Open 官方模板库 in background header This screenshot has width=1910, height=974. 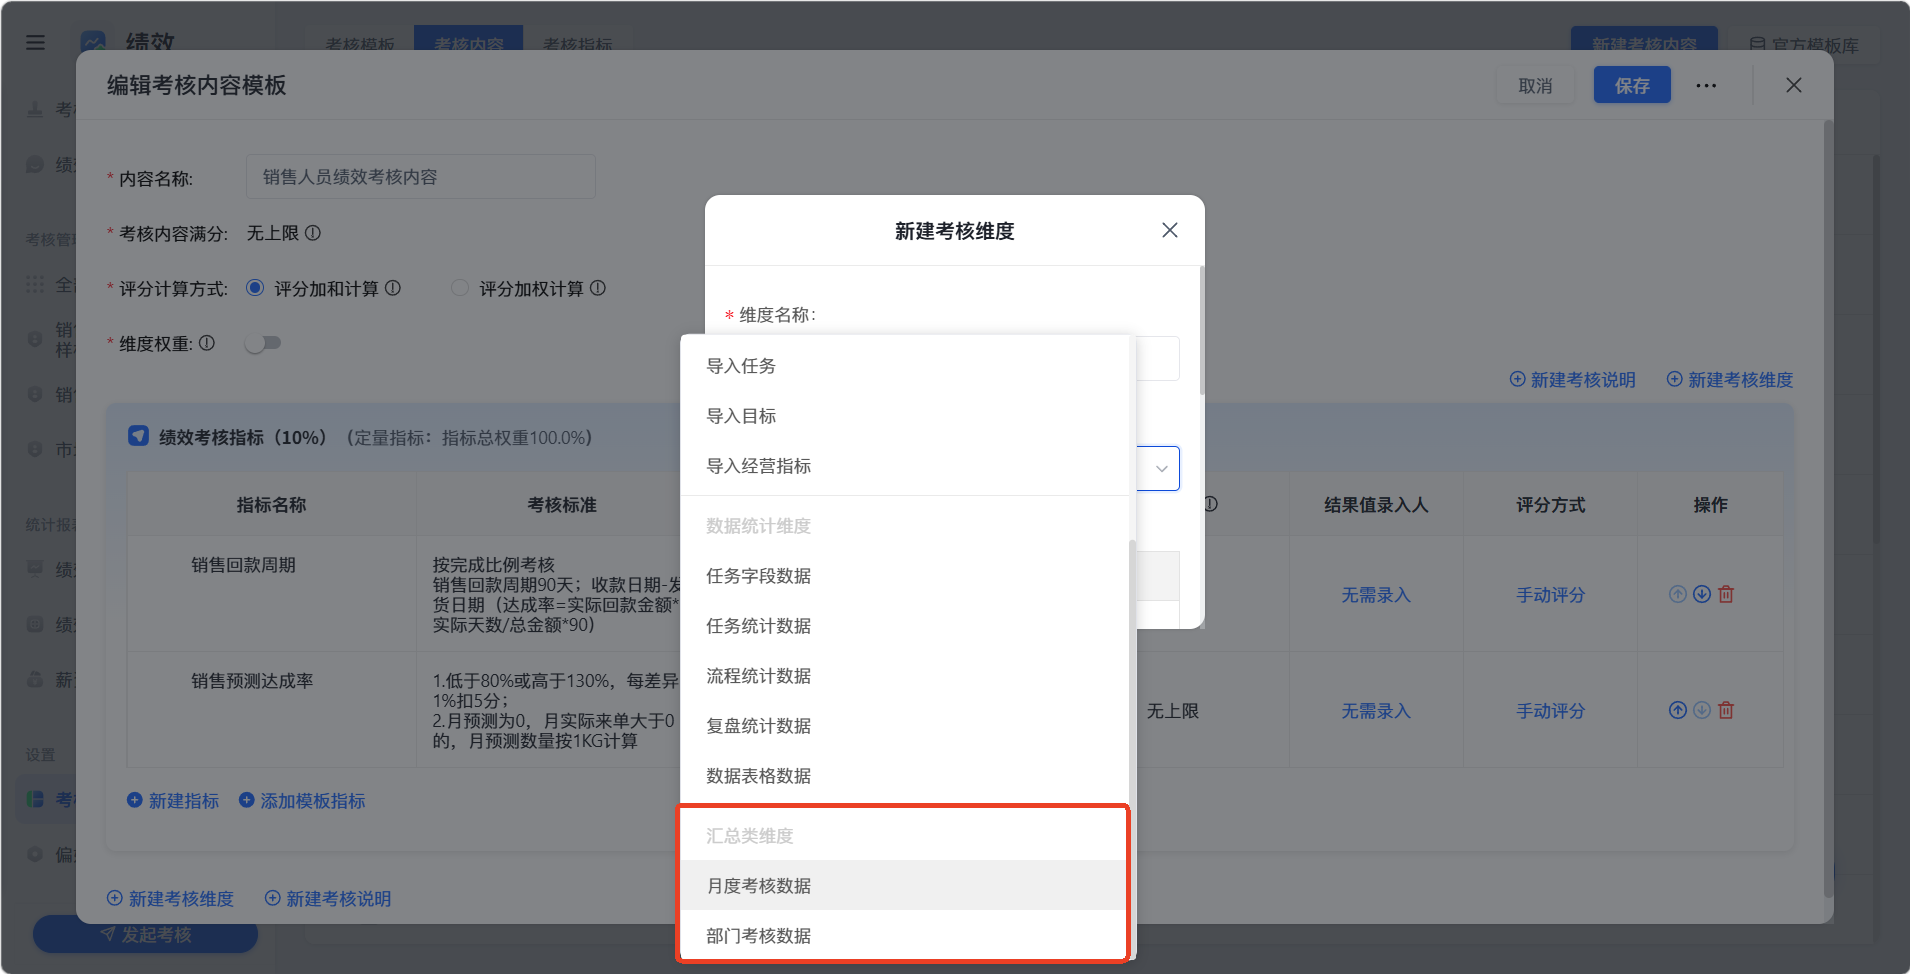1804,44
